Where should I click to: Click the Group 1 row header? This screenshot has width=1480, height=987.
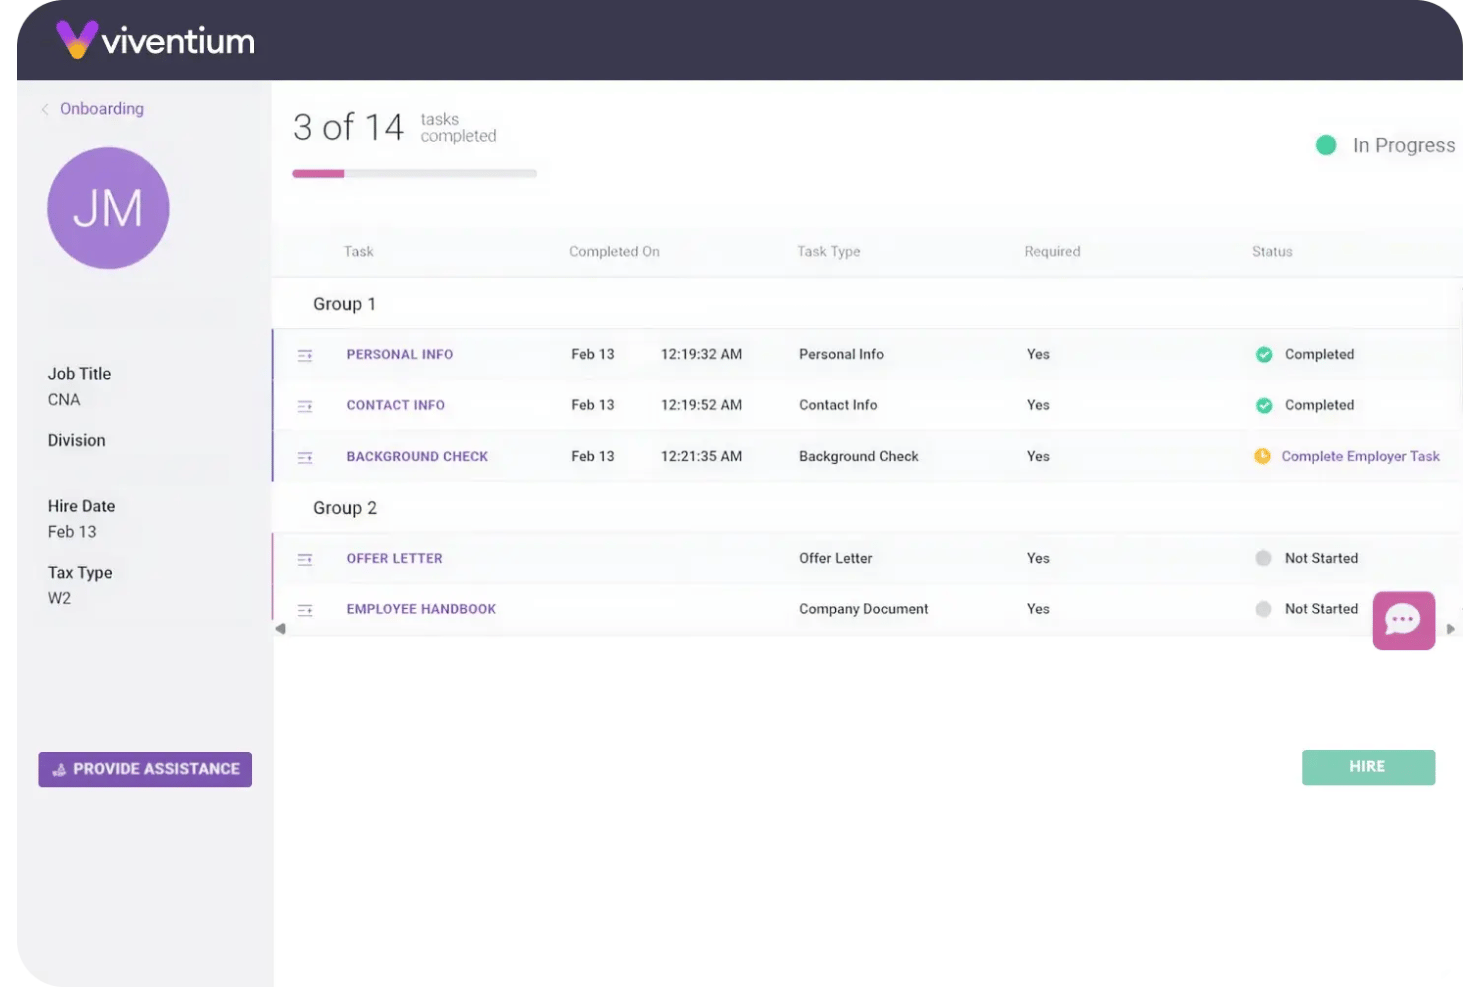pos(344,304)
